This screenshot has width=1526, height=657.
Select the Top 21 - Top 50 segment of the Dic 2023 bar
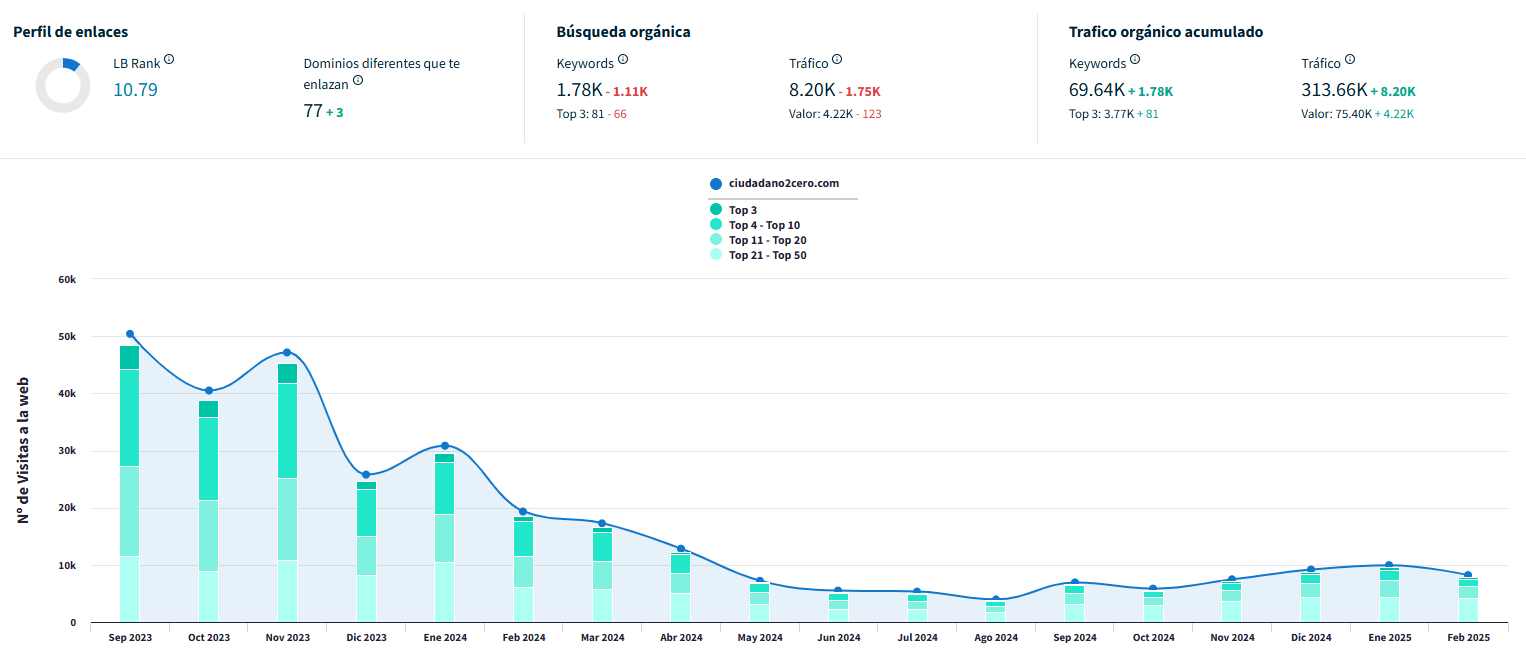[x=366, y=599]
